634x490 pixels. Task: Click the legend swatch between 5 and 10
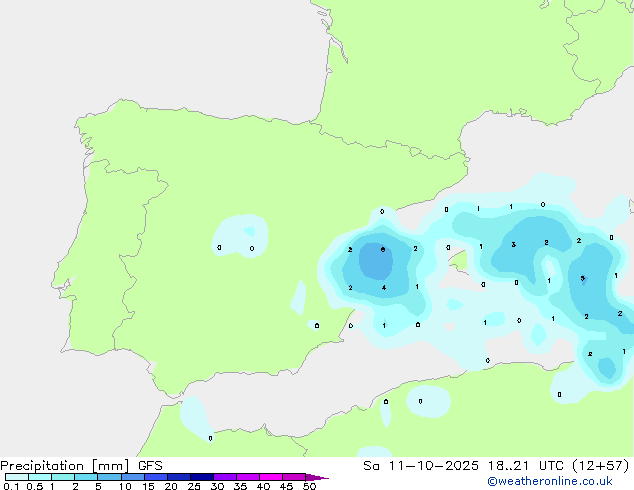(110, 477)
